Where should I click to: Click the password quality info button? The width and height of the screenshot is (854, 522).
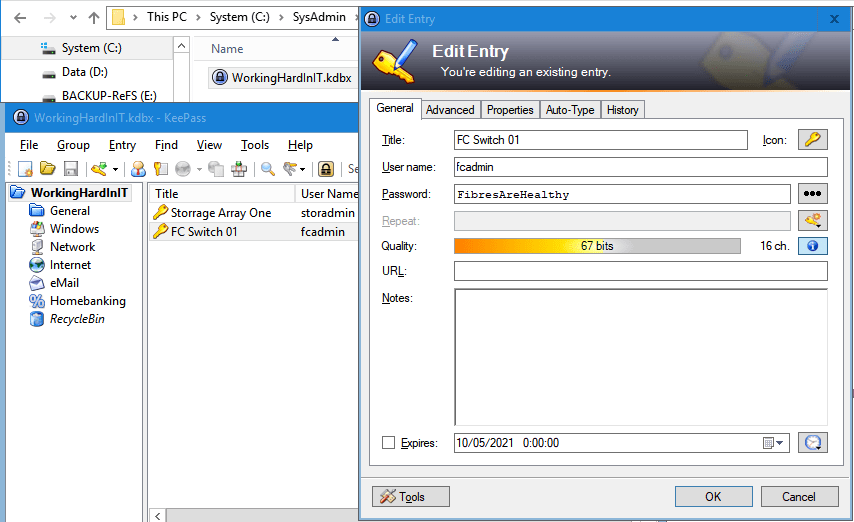coord(813,246)
